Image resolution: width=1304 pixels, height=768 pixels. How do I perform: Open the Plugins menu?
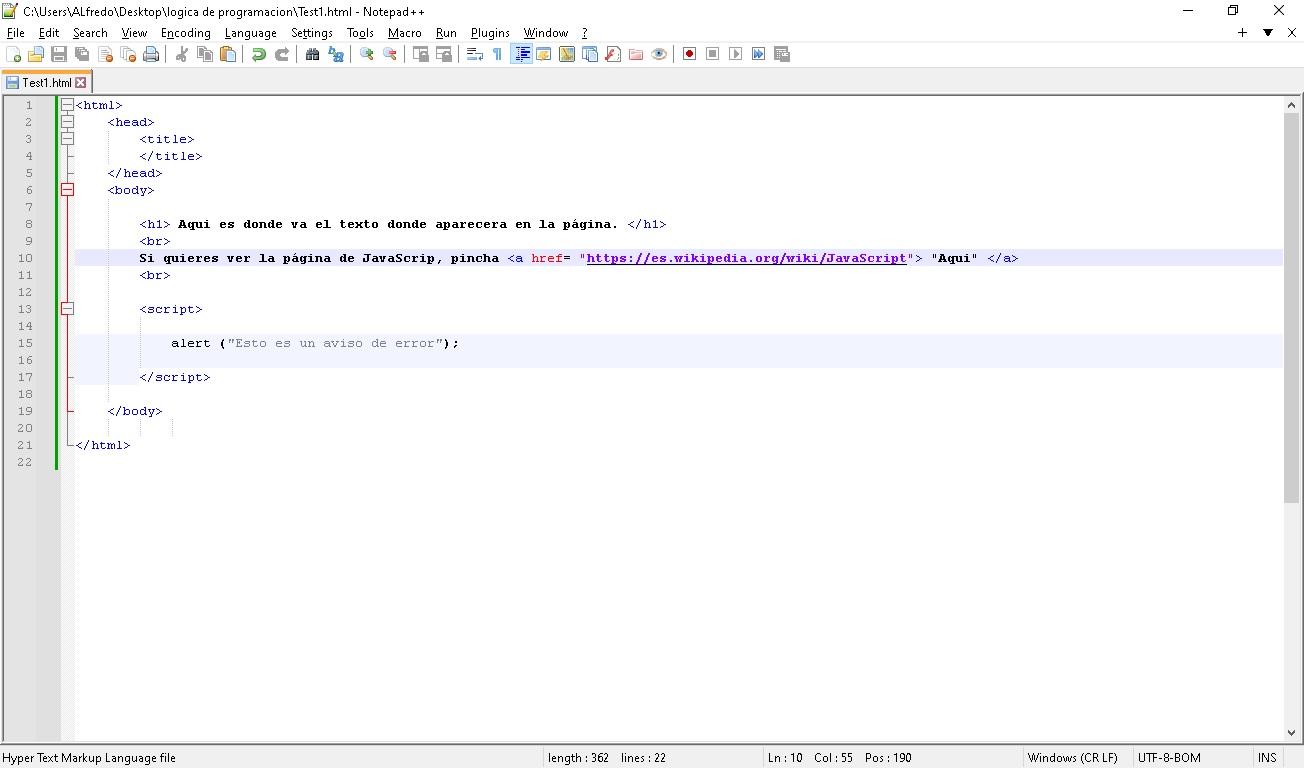490,33
